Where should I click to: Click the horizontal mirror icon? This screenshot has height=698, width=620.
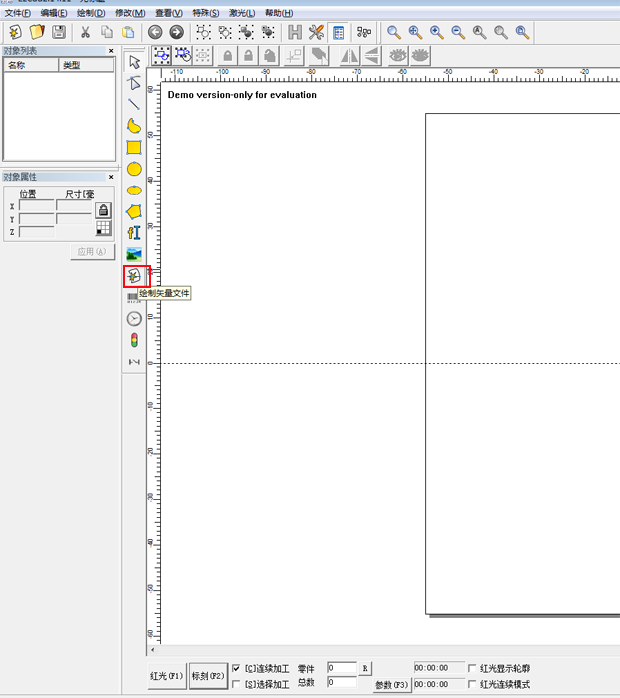point(349,56)
